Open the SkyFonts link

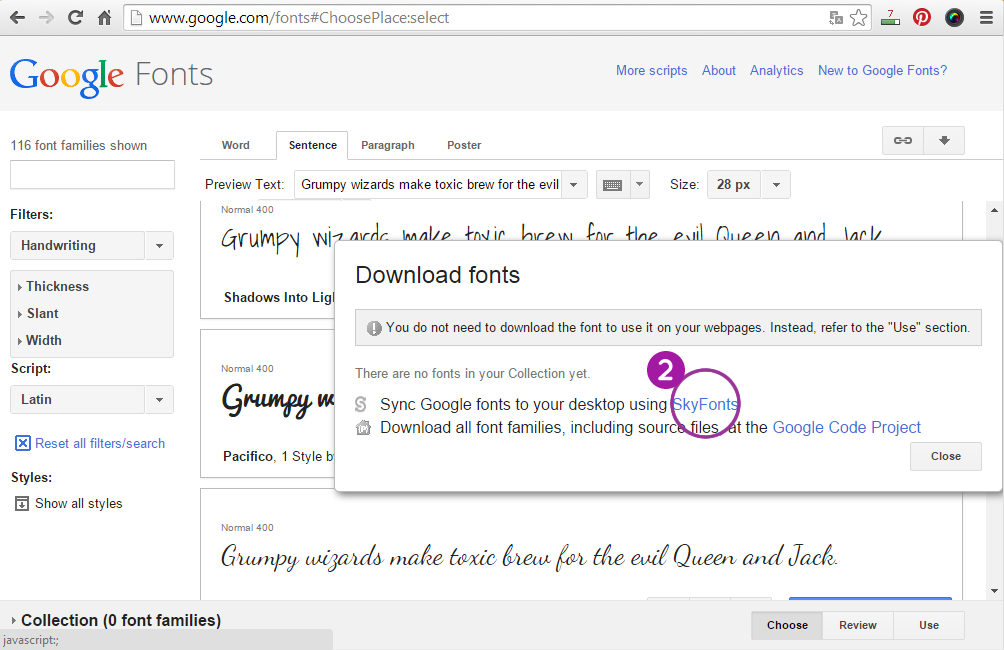[x=705, y=404]
